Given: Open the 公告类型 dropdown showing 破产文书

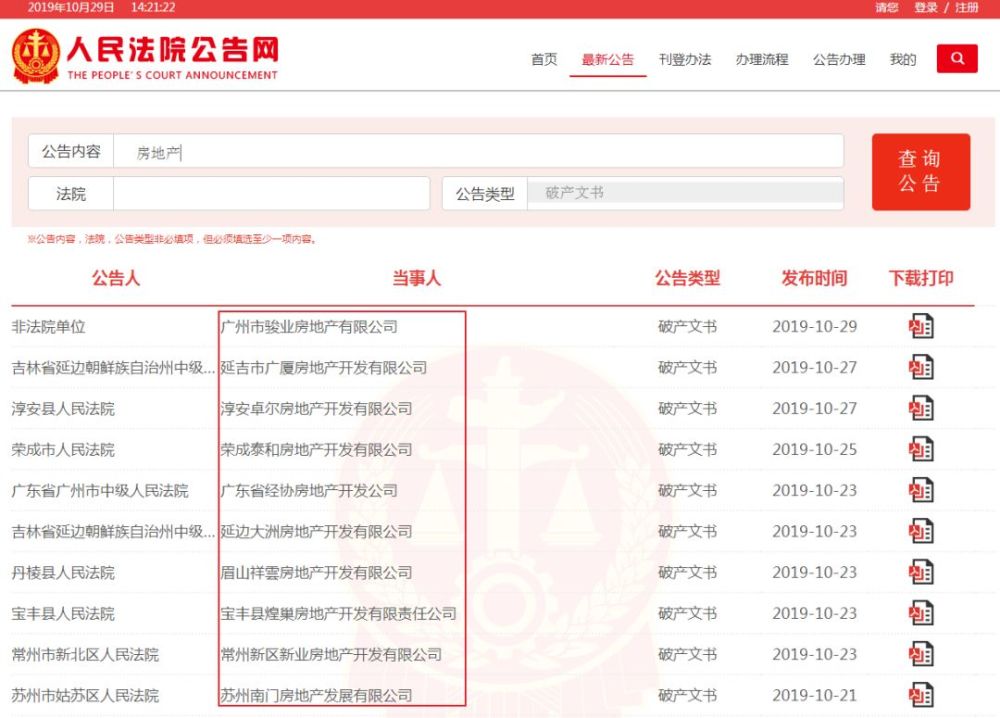Looking at the screenshot, I should point(686,193).
